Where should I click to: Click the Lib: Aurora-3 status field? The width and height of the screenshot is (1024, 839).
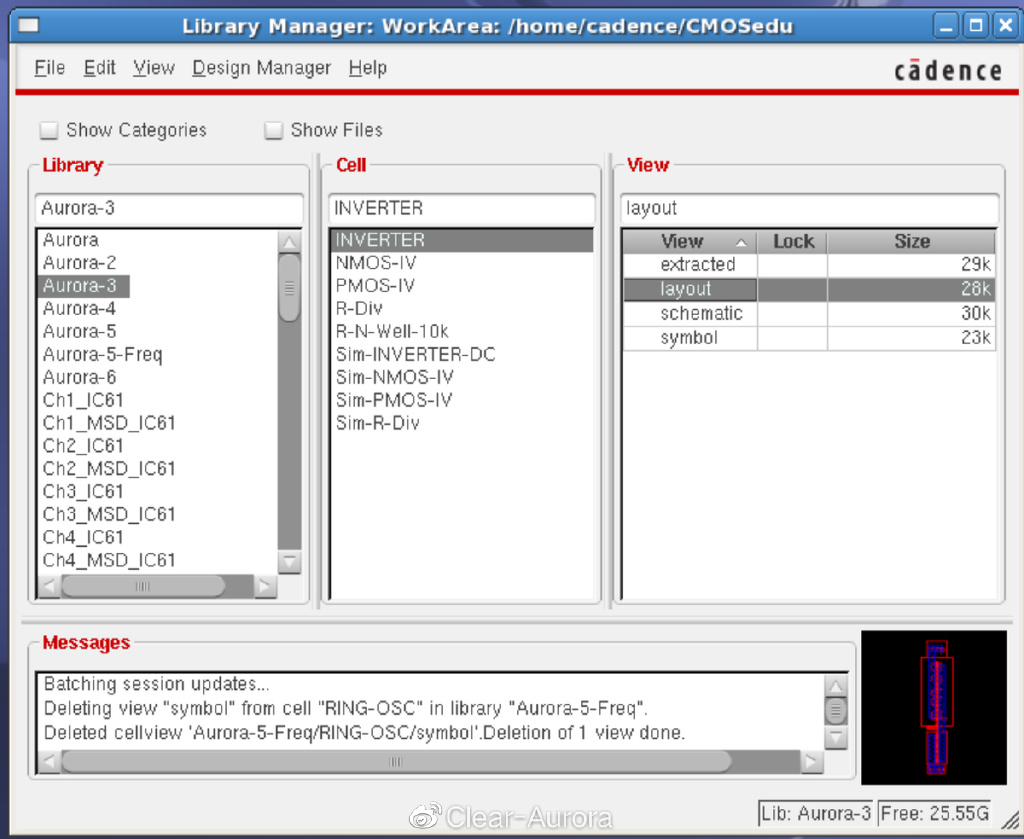point(816,814)
